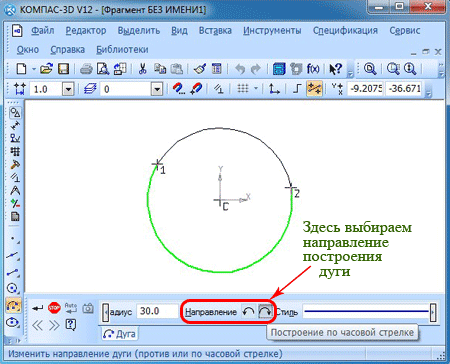Switch to the Дуга tab
The height and width of the screenshot is (364, 450).
(x=119, y=334)
